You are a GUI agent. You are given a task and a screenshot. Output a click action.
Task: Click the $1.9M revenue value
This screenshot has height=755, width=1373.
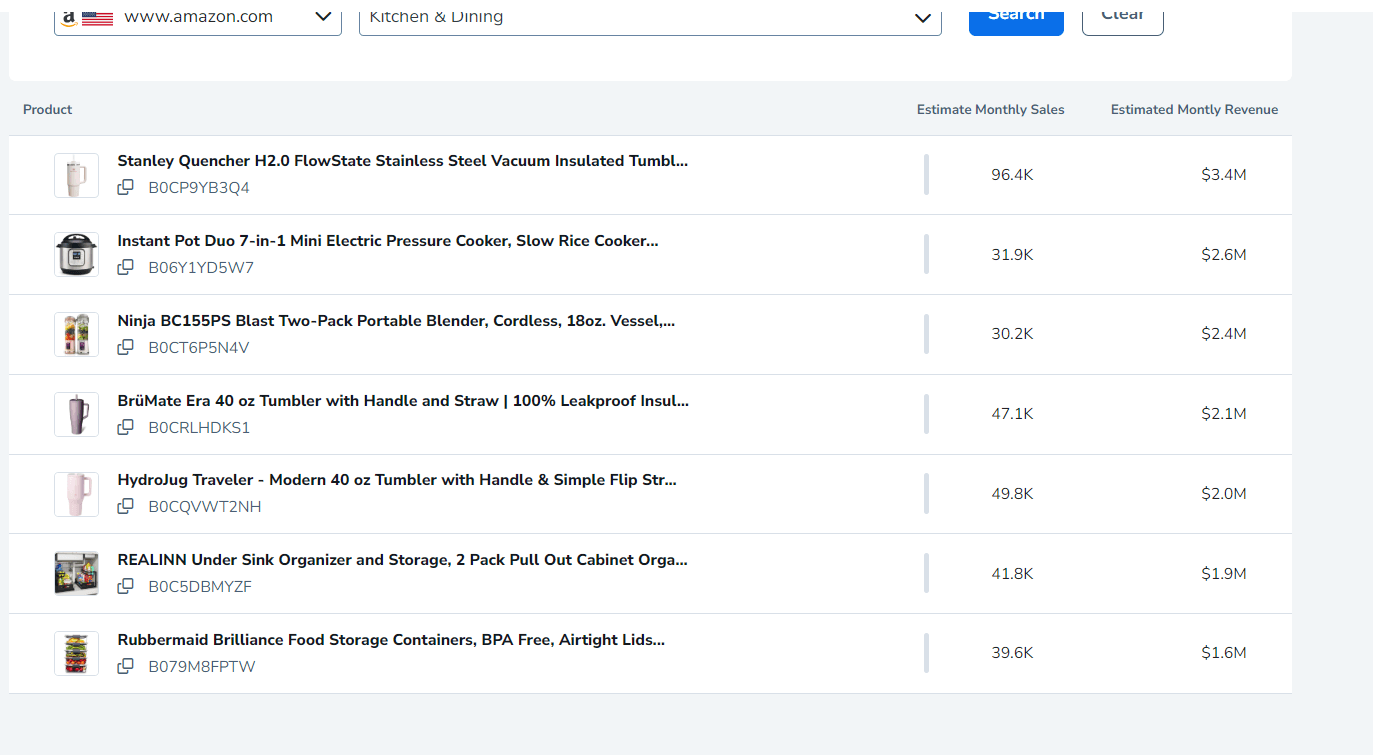point(1224,574)
